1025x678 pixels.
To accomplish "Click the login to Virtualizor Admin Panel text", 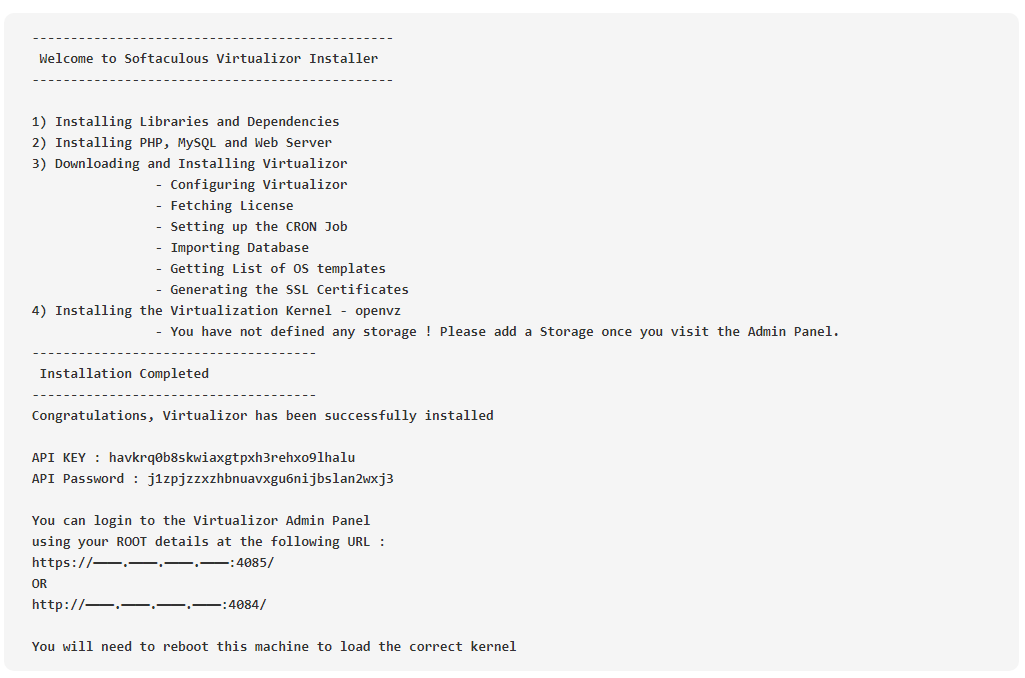I will pos(201,520).
